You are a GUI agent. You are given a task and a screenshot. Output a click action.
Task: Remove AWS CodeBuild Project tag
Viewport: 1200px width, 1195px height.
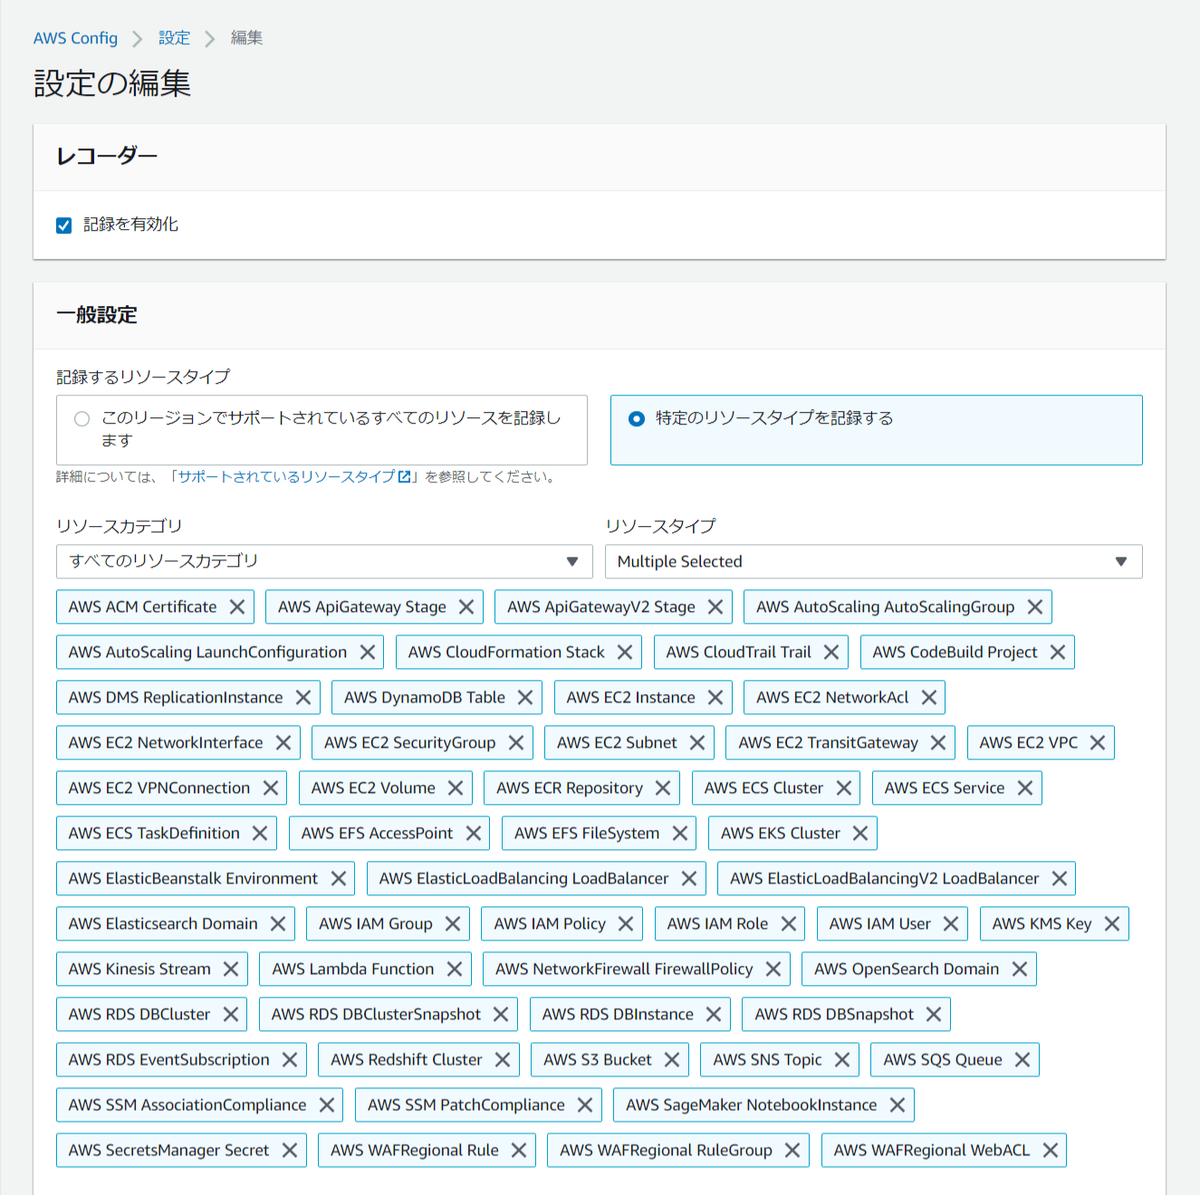click(x=1057, y=652)
